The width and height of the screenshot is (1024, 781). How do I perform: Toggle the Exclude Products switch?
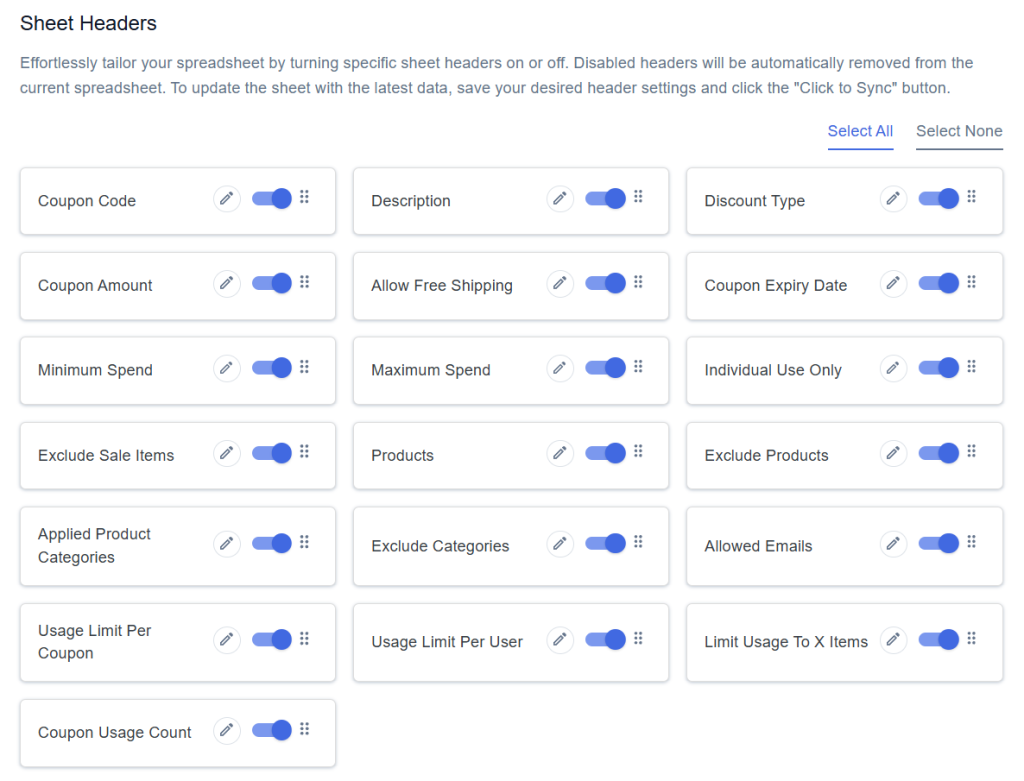[x=938, y=453]
